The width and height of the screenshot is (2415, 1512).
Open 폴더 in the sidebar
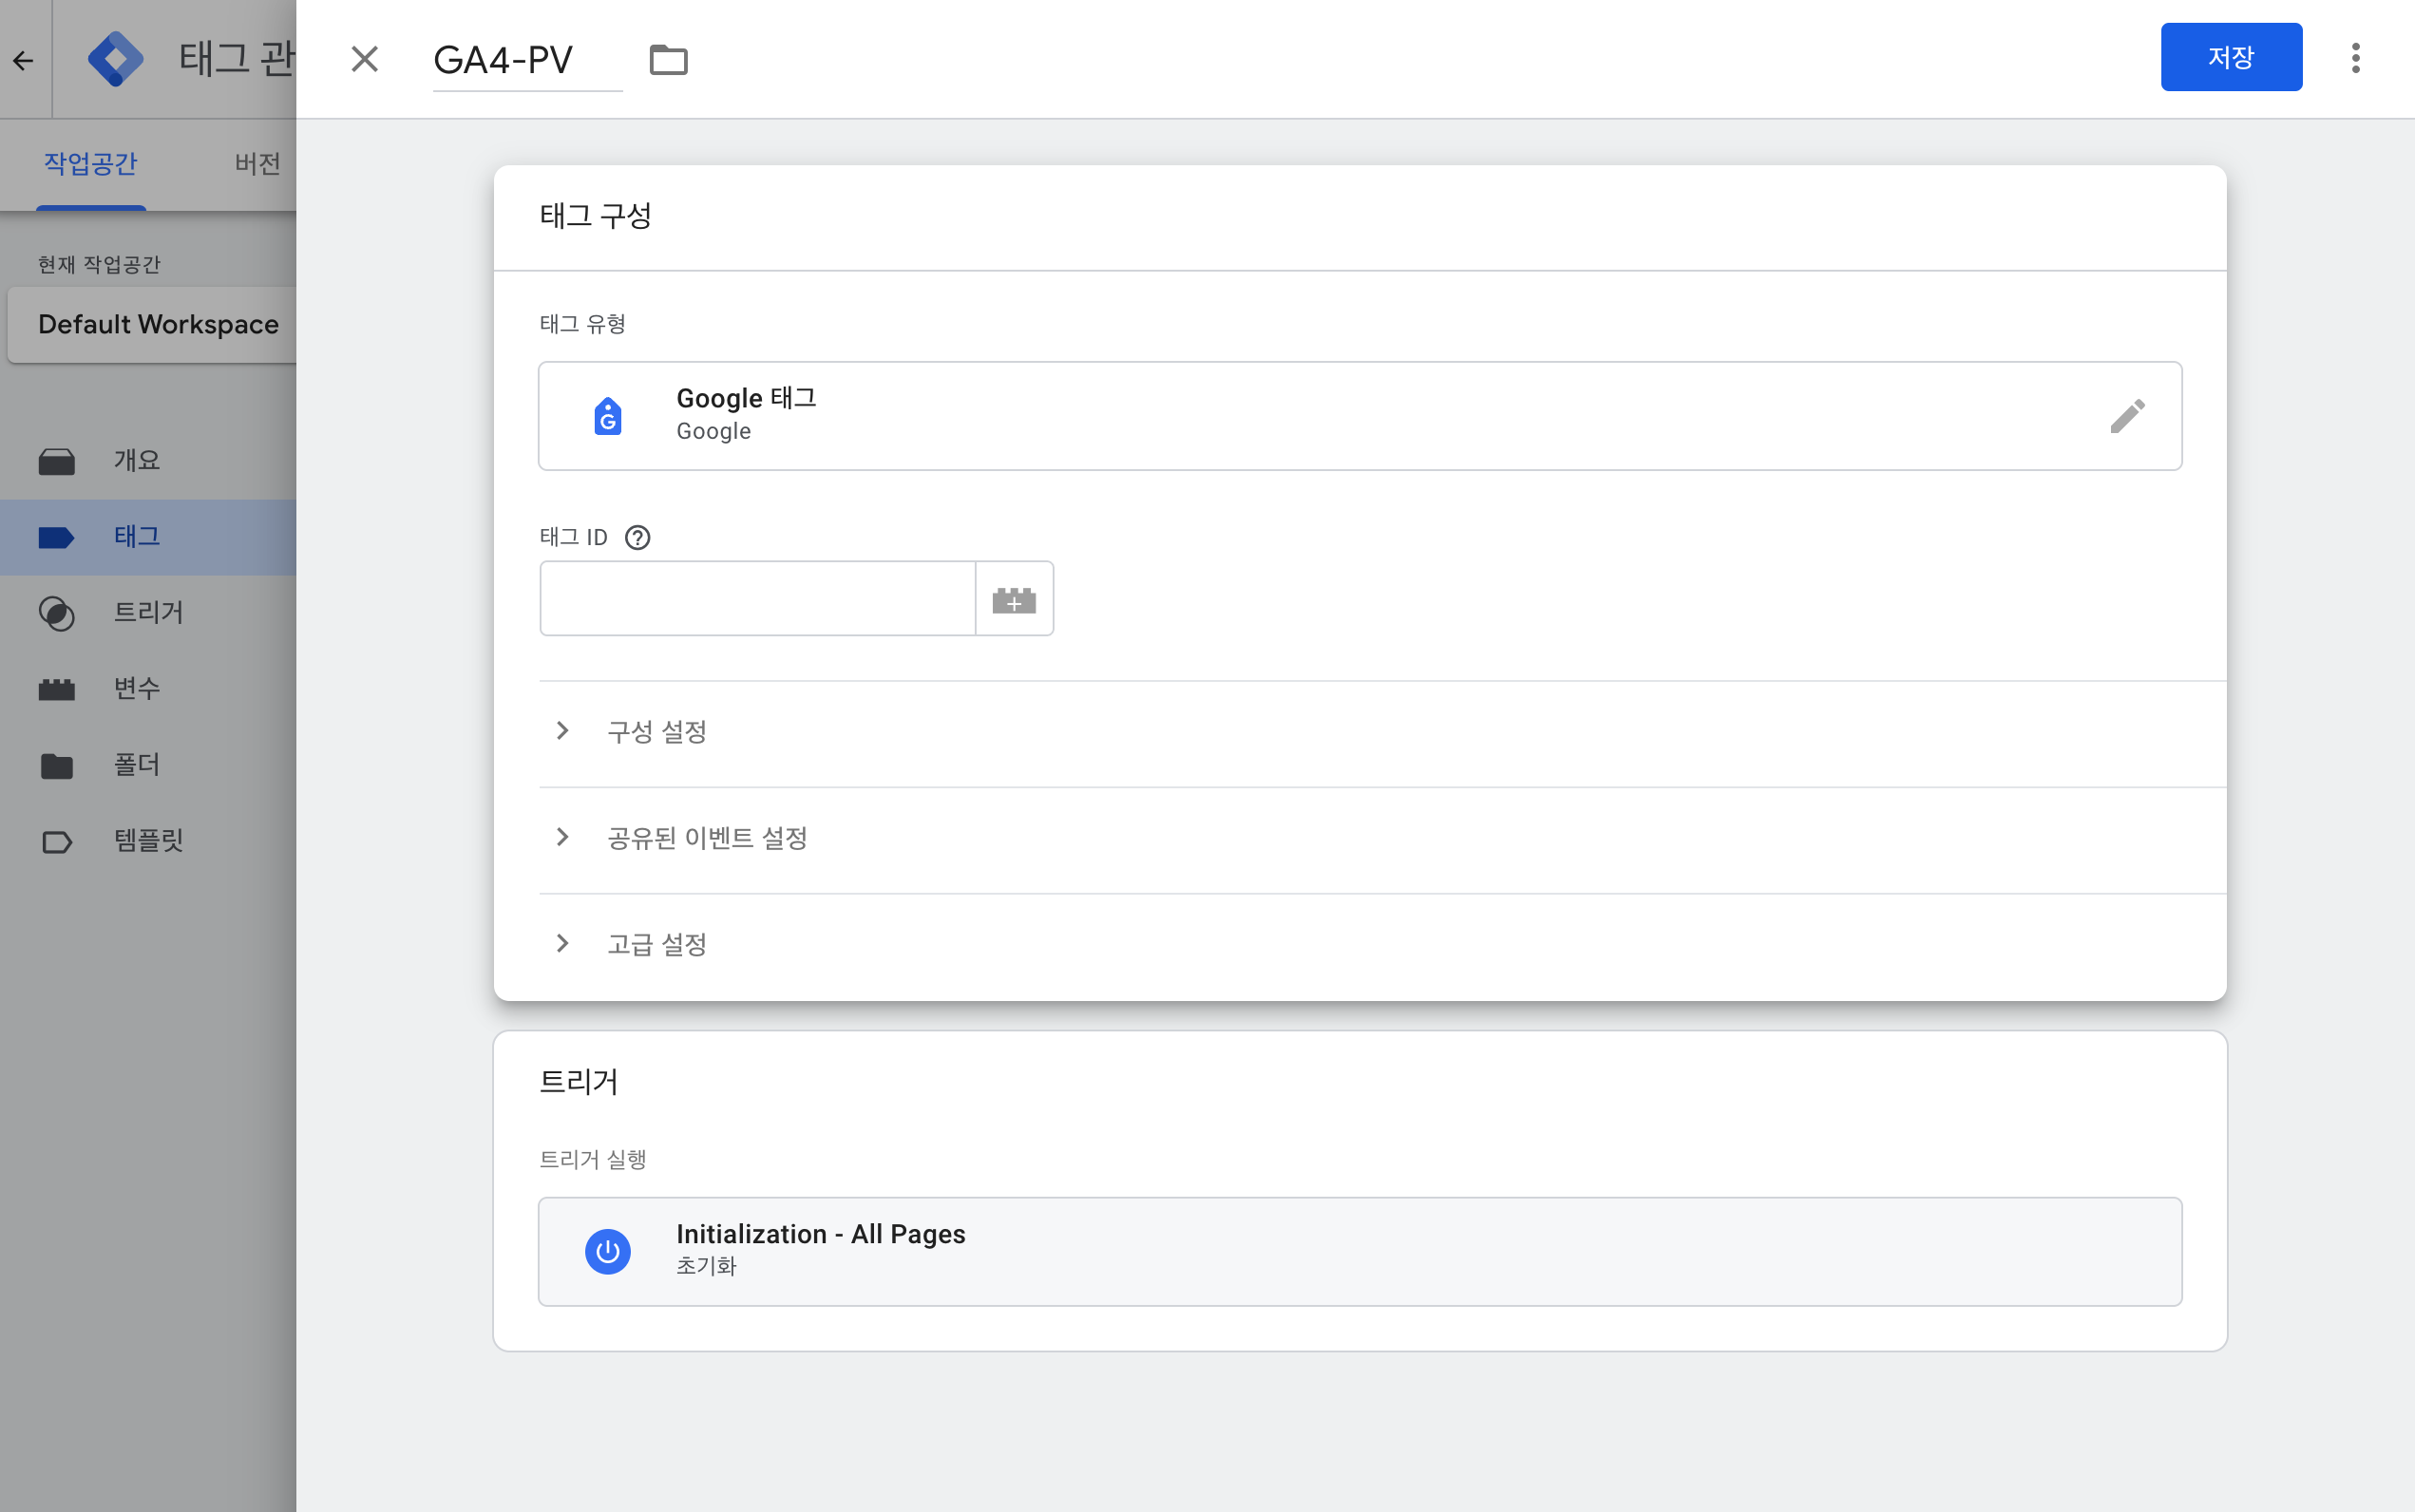pos(148,765)
